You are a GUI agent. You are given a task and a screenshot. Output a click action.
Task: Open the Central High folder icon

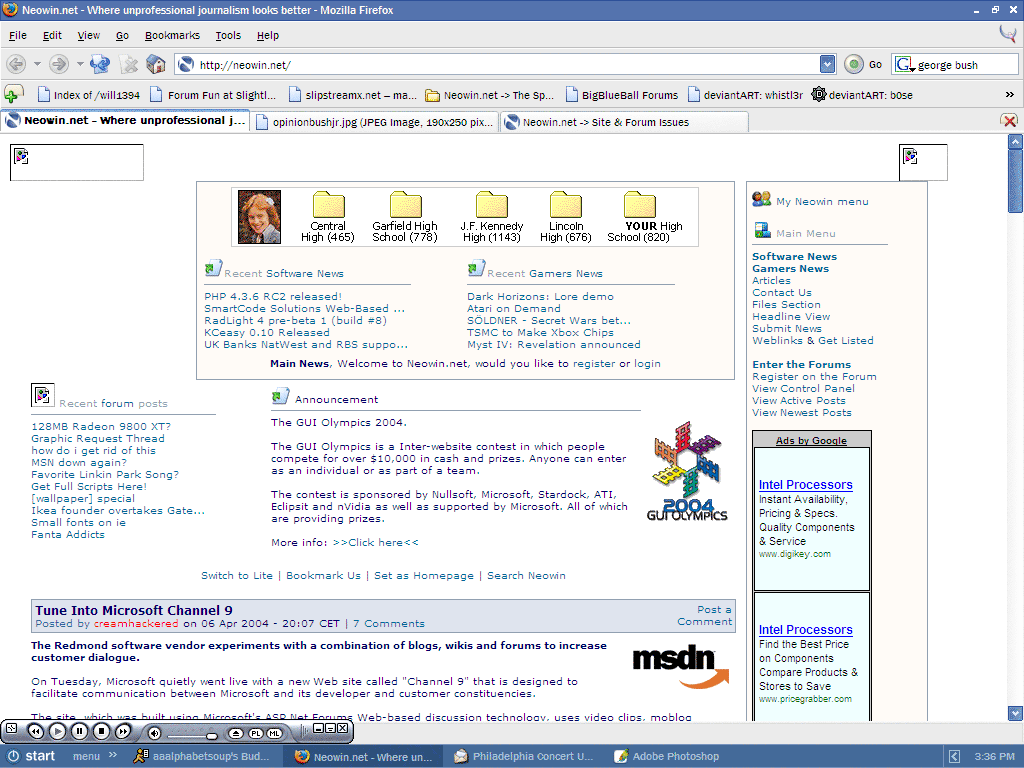pyautogui.click(x=328, y=204)
